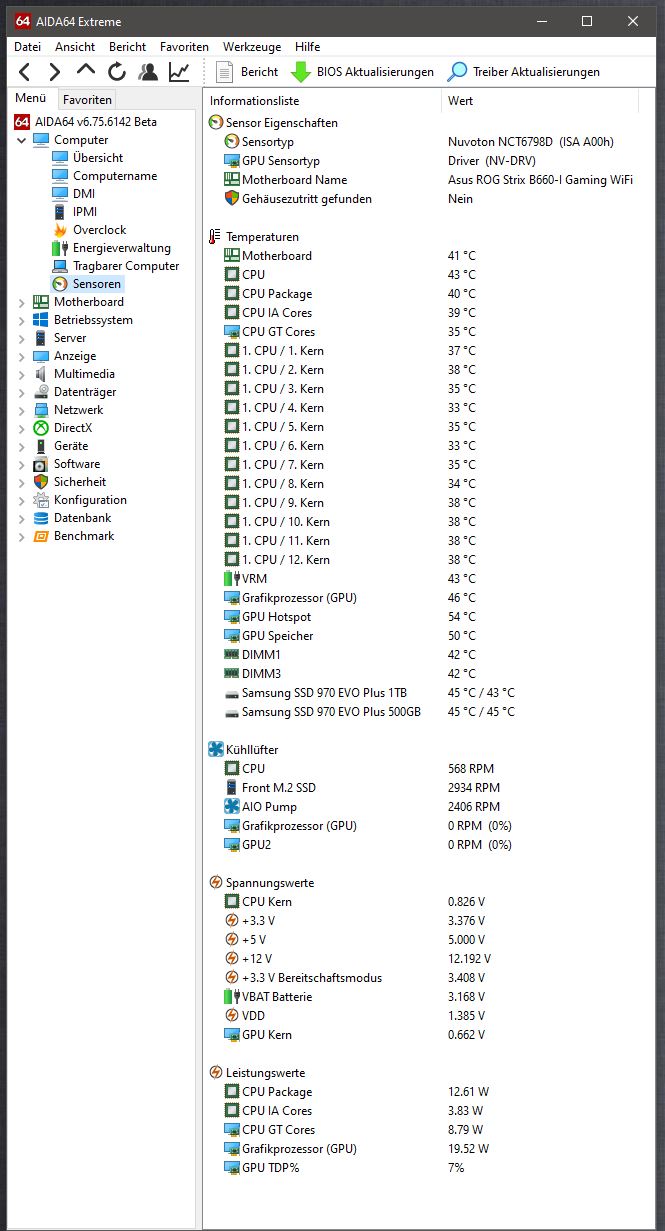Open the Bericht menu

click(128, 47)
